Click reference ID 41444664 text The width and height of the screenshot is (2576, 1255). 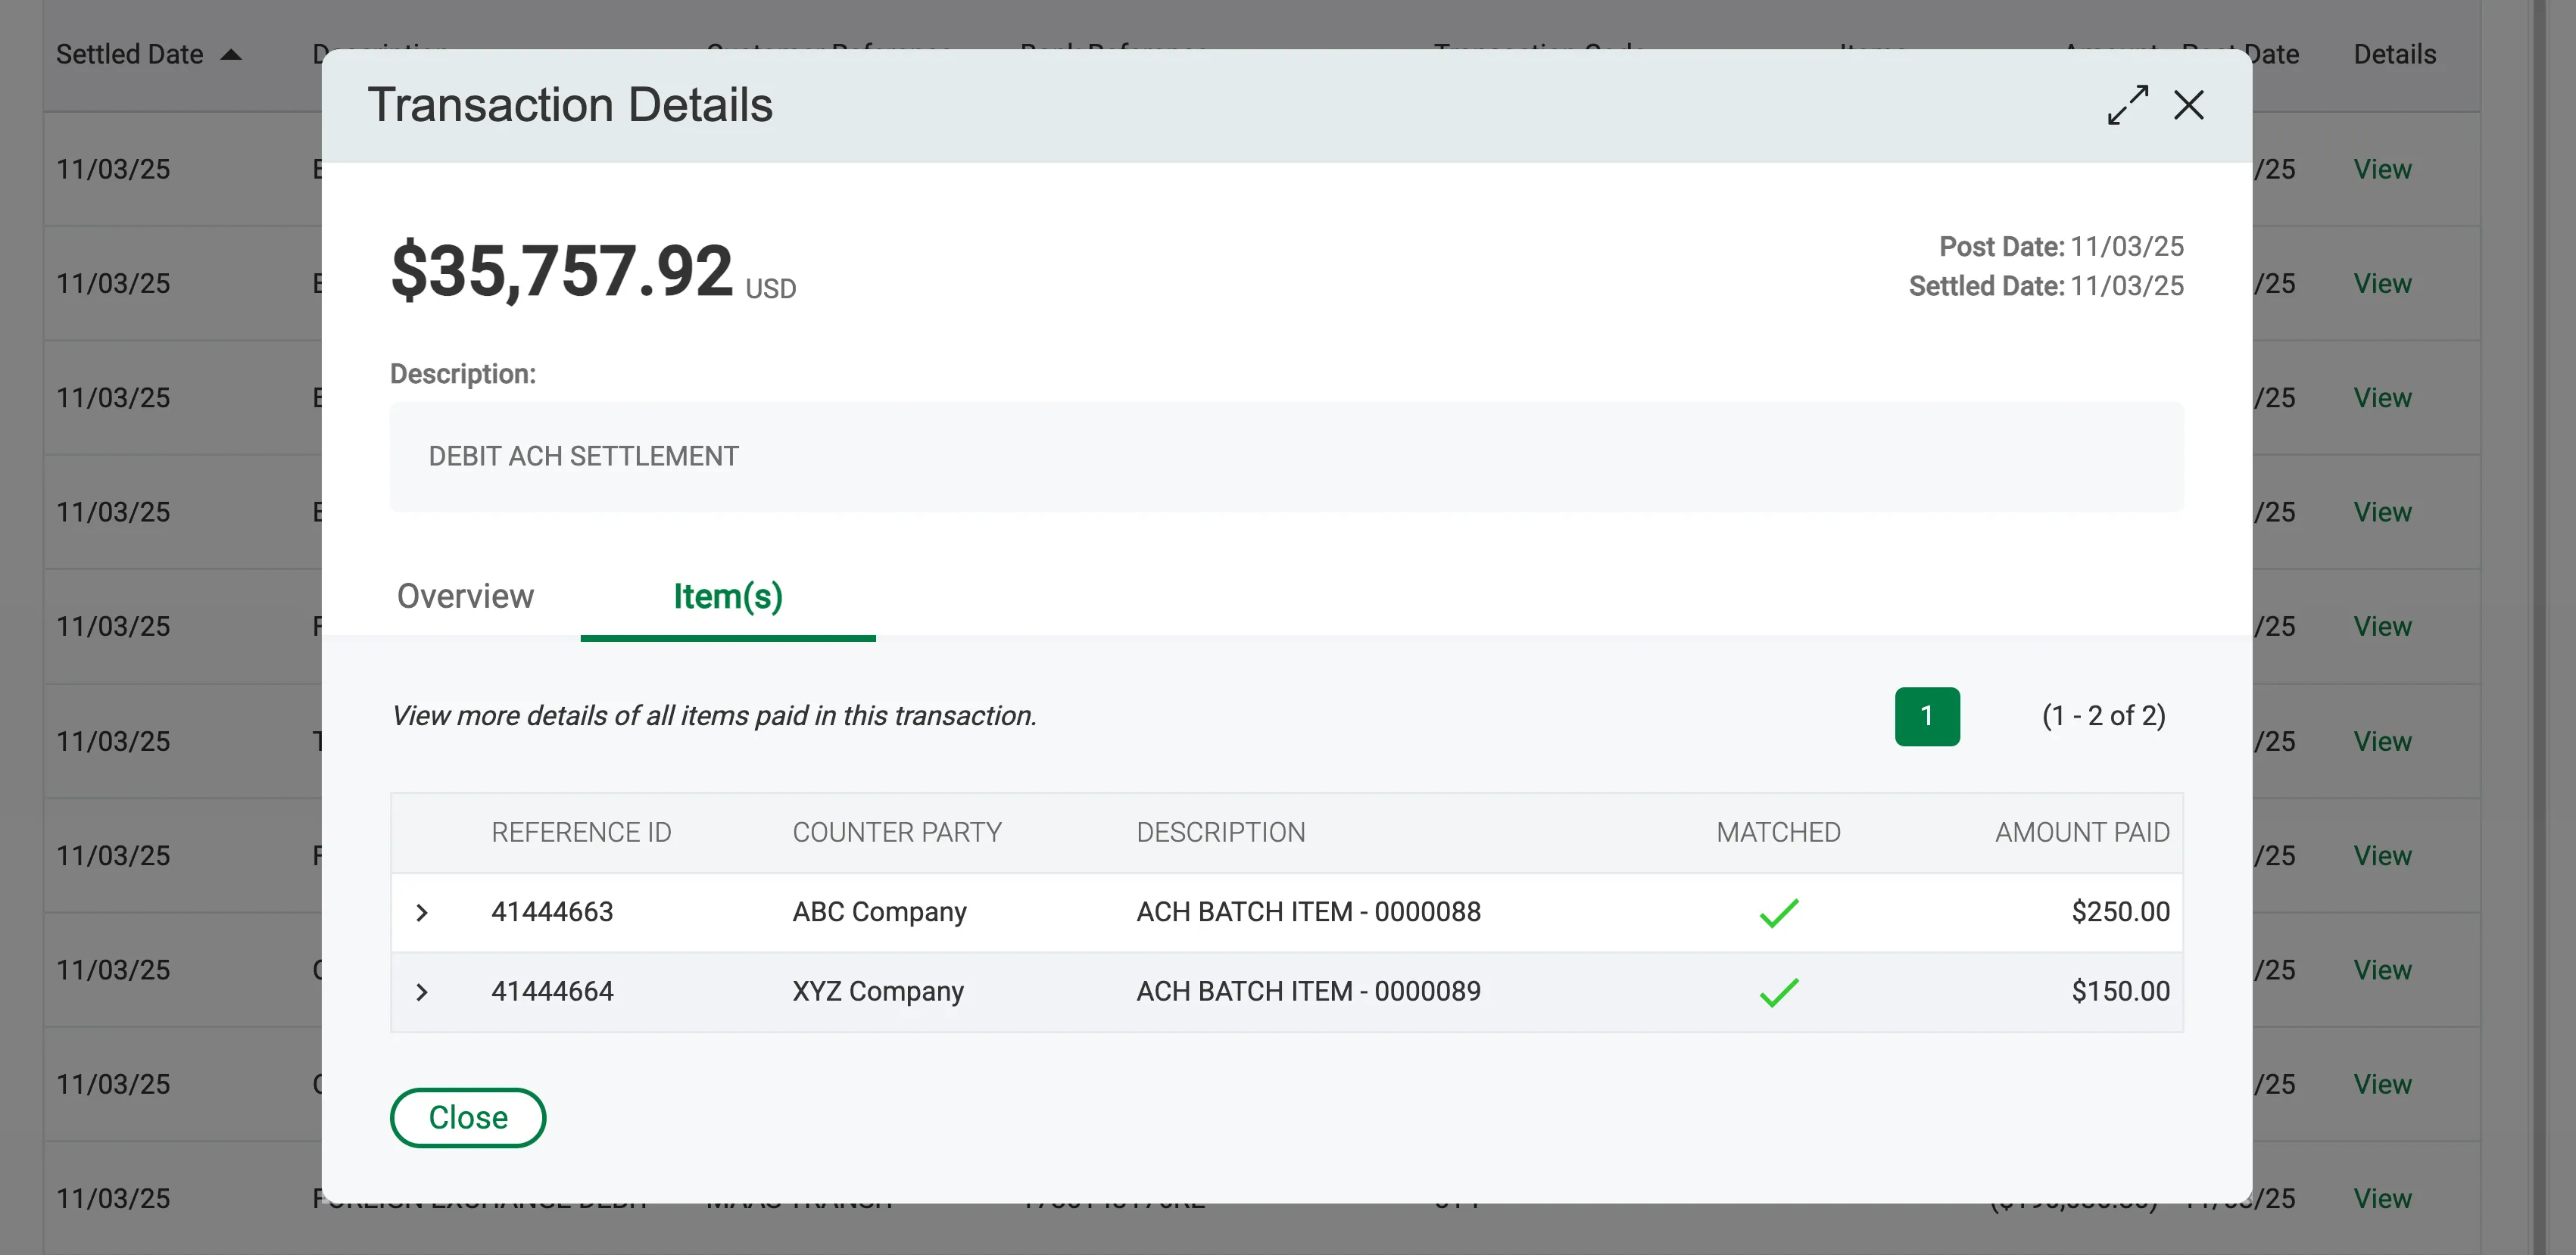click(x=552, y=992)
